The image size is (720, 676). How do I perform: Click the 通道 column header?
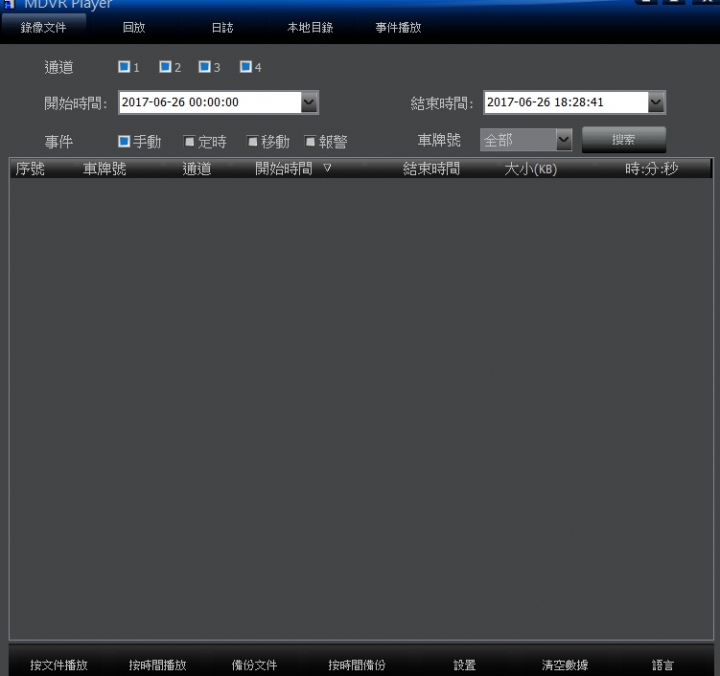click(x=197, y=169)
